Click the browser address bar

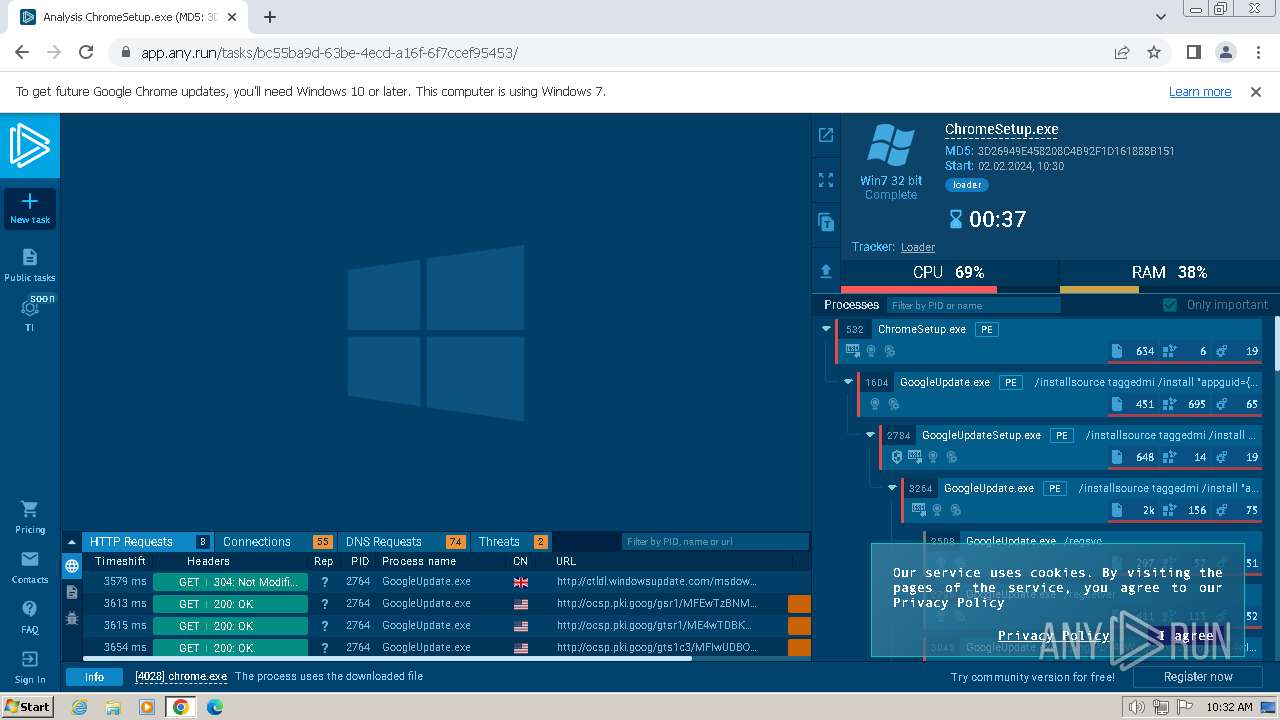click(610, 52)
